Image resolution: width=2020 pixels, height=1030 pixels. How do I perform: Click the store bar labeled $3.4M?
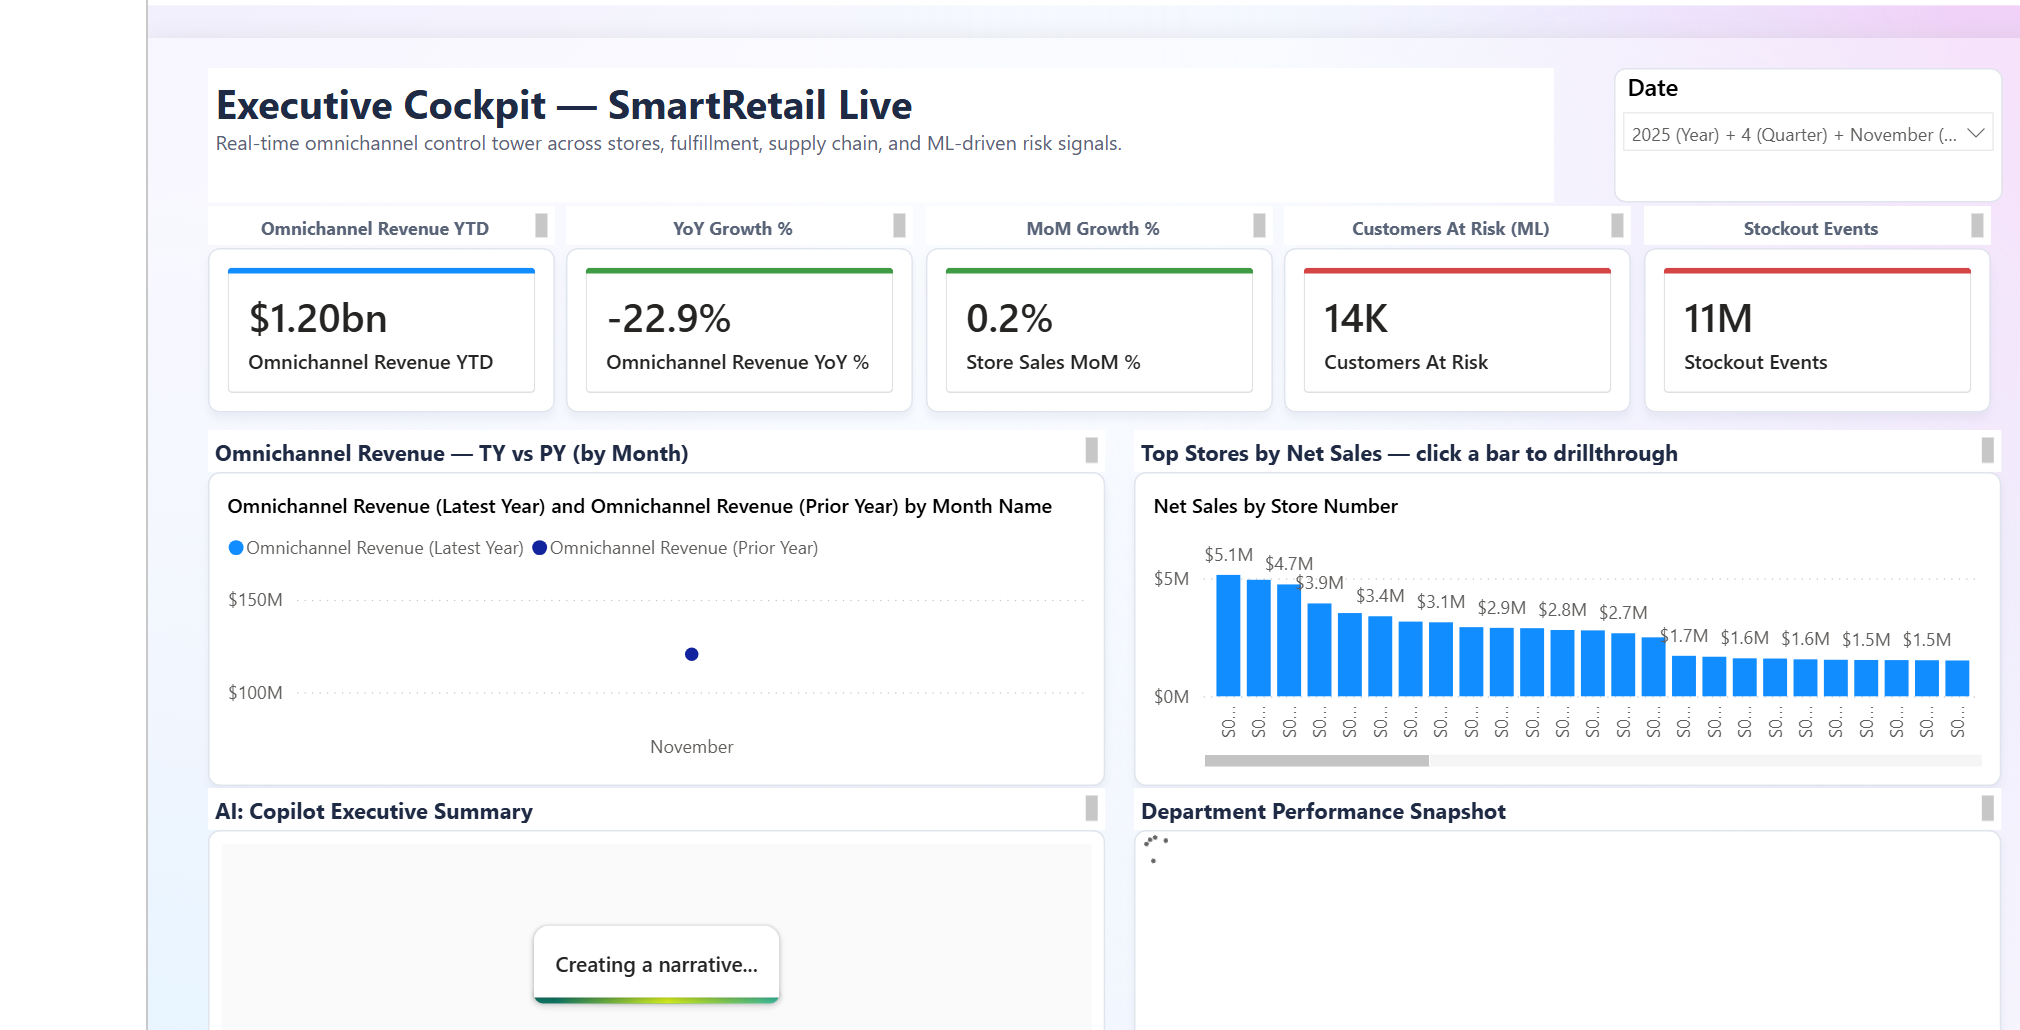point(1380,656)
